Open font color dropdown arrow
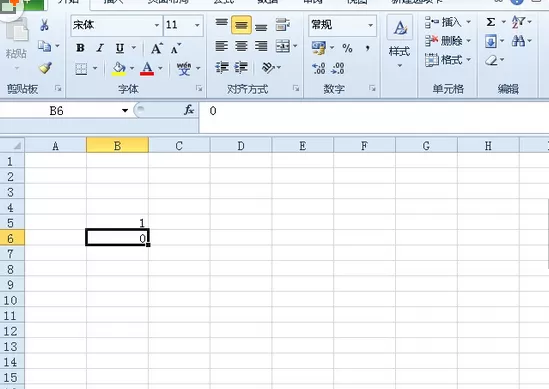This screenshot has height=389, width=549. tap(160, 68)
